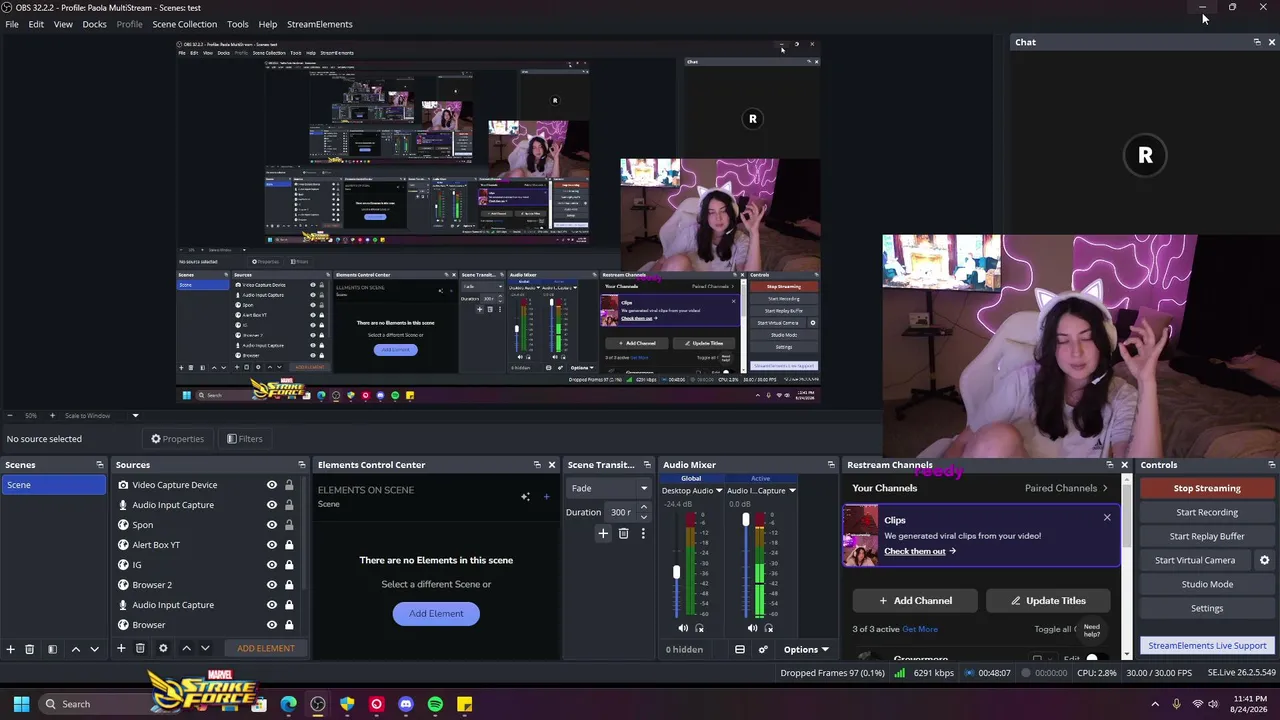Remove the selected scene using the trash icon
The image size is (1280, 720).
tap(29, 649)
